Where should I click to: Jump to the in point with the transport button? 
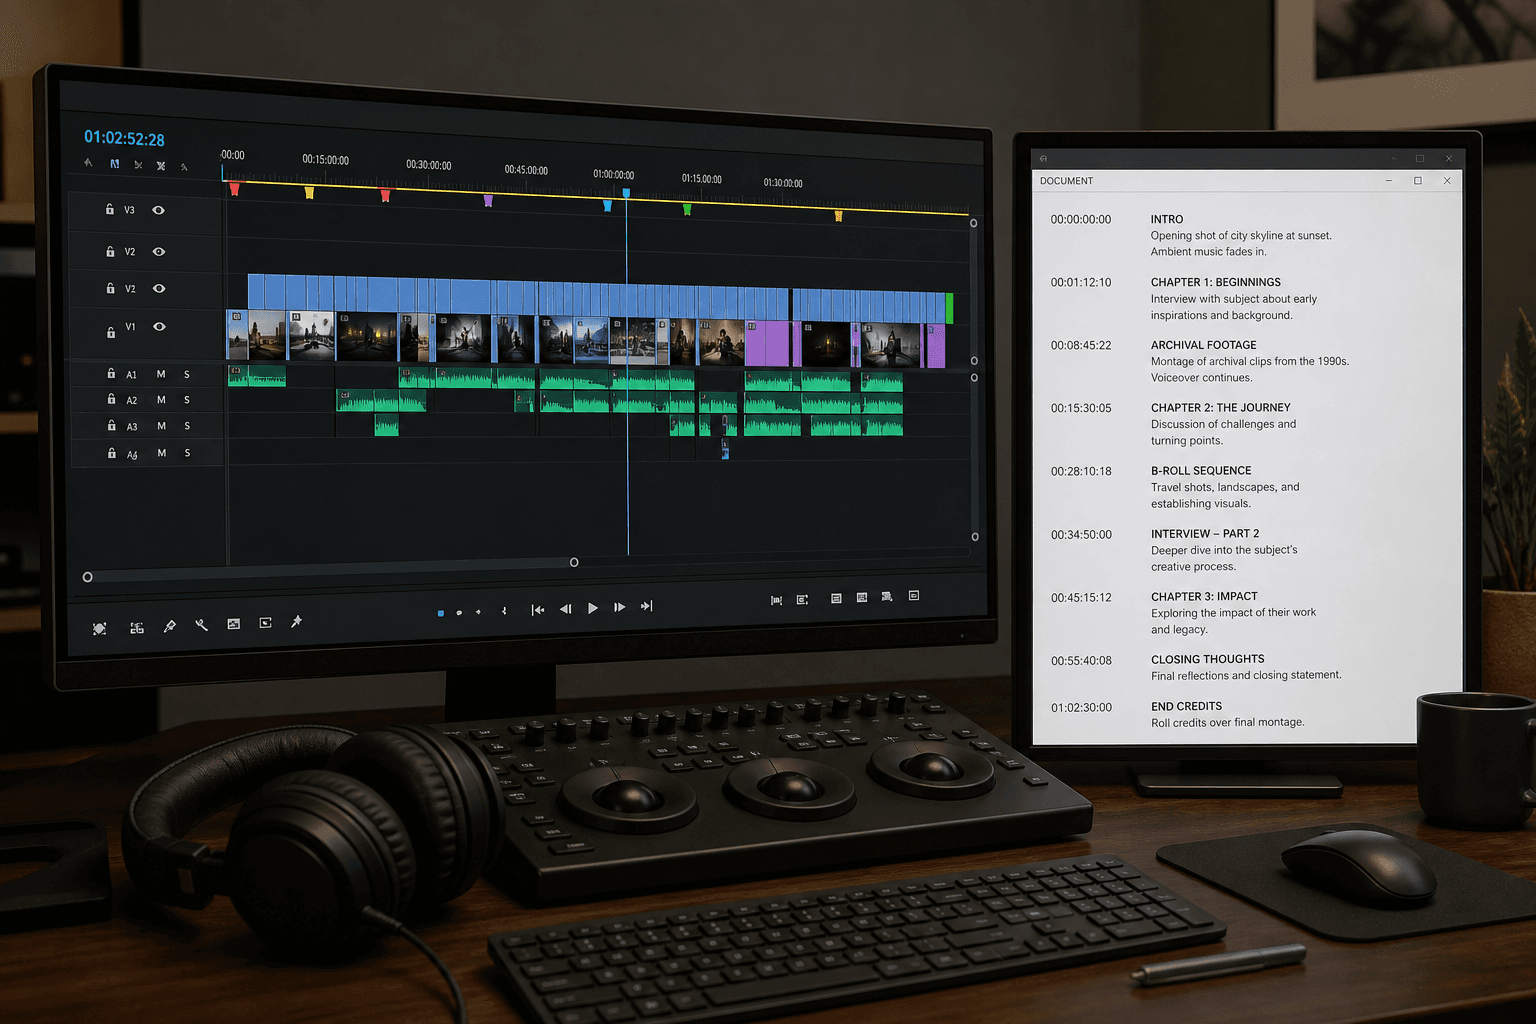538,609
